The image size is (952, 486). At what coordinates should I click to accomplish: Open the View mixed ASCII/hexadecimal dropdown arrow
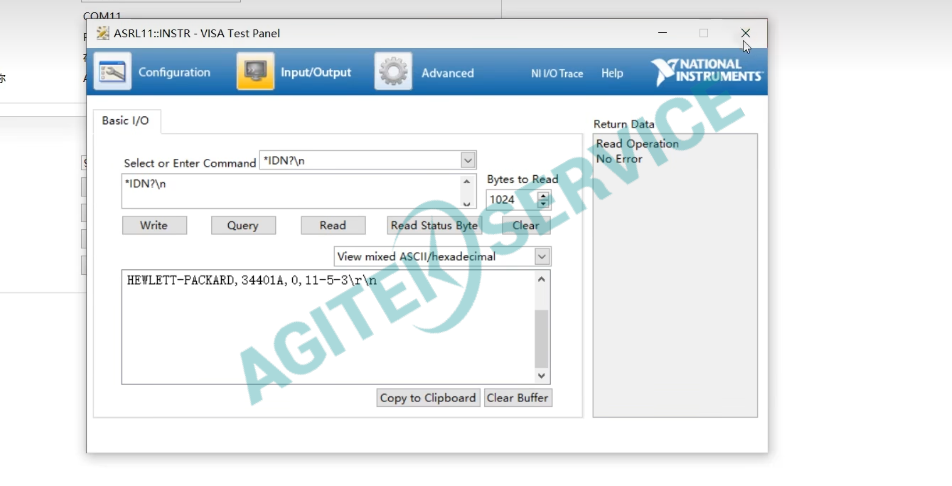[x=542, y=256]
